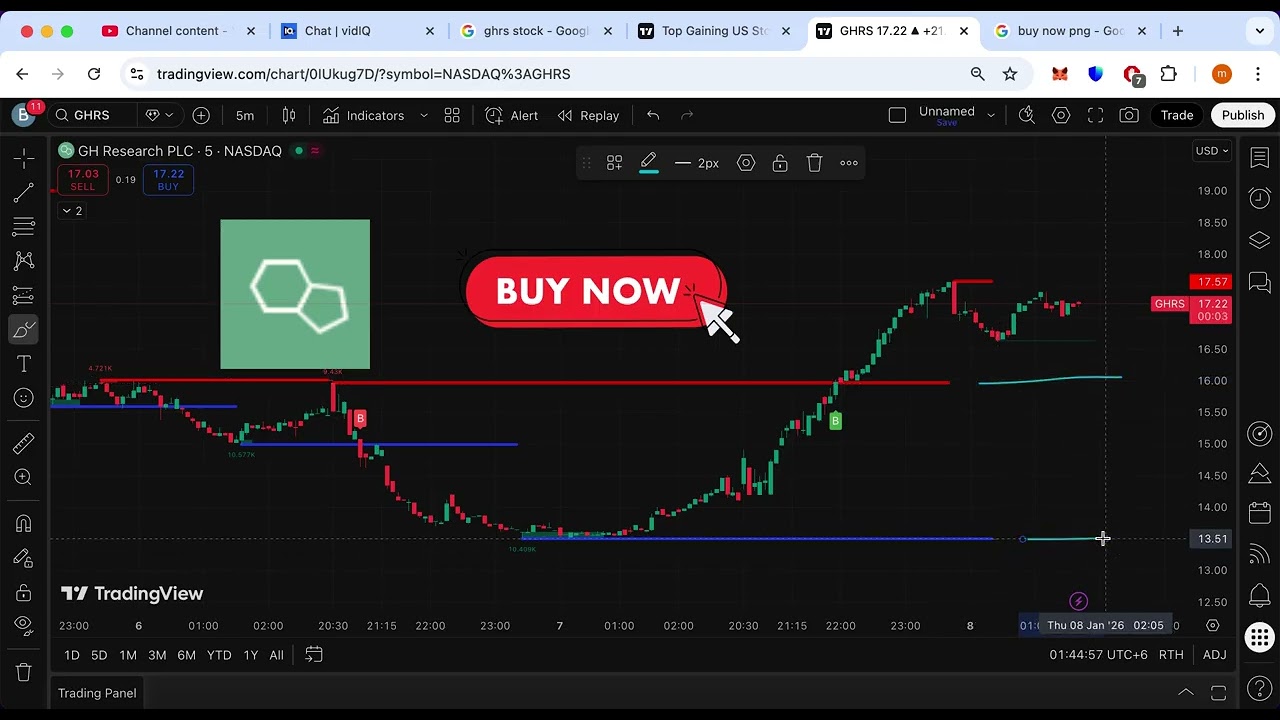Select the highlighted brush drawing tool
The width and height of the screenshot is (1280, 720).
pos(24,329)
